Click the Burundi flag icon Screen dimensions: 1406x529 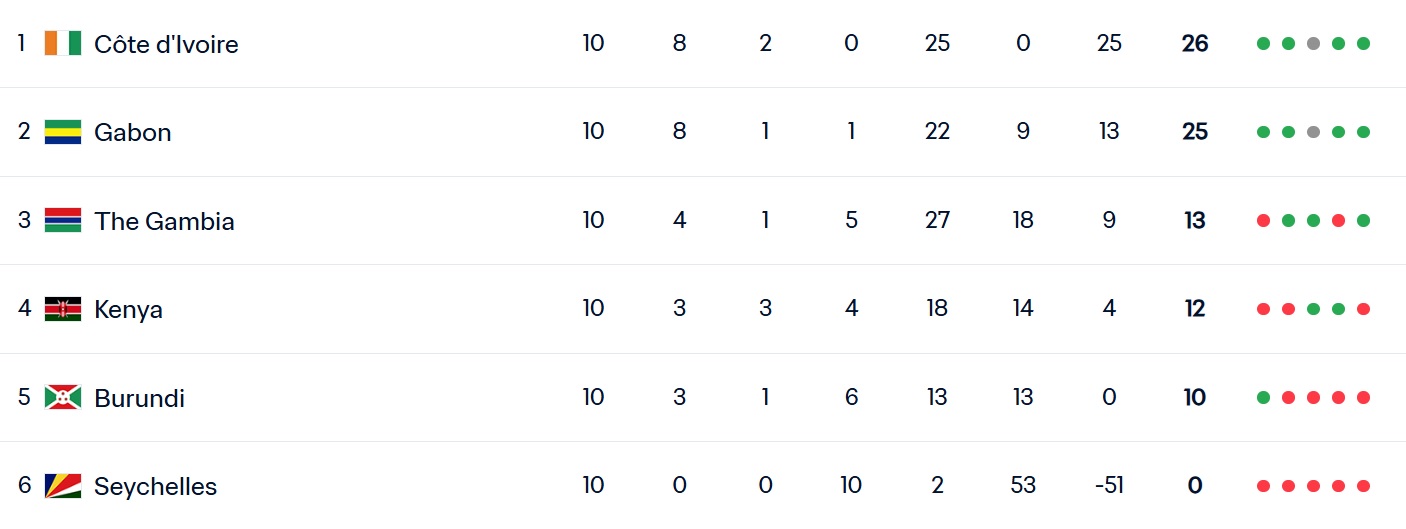click(63, 398)
